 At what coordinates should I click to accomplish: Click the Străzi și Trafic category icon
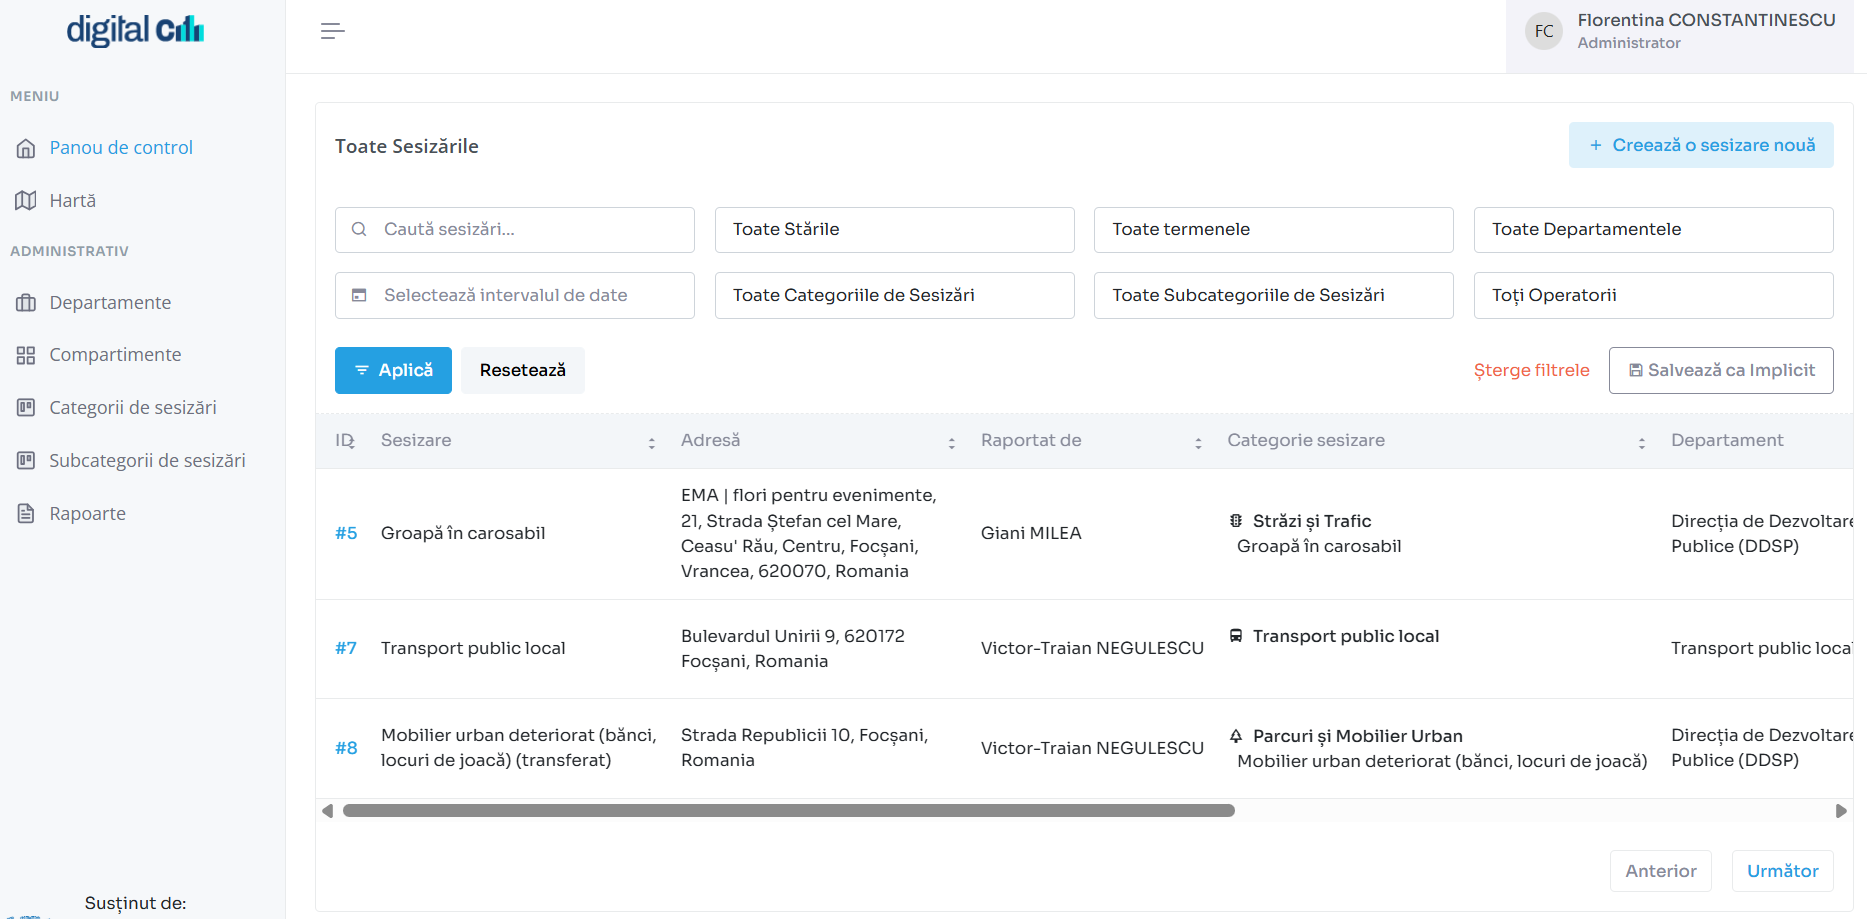(1236, 521)
